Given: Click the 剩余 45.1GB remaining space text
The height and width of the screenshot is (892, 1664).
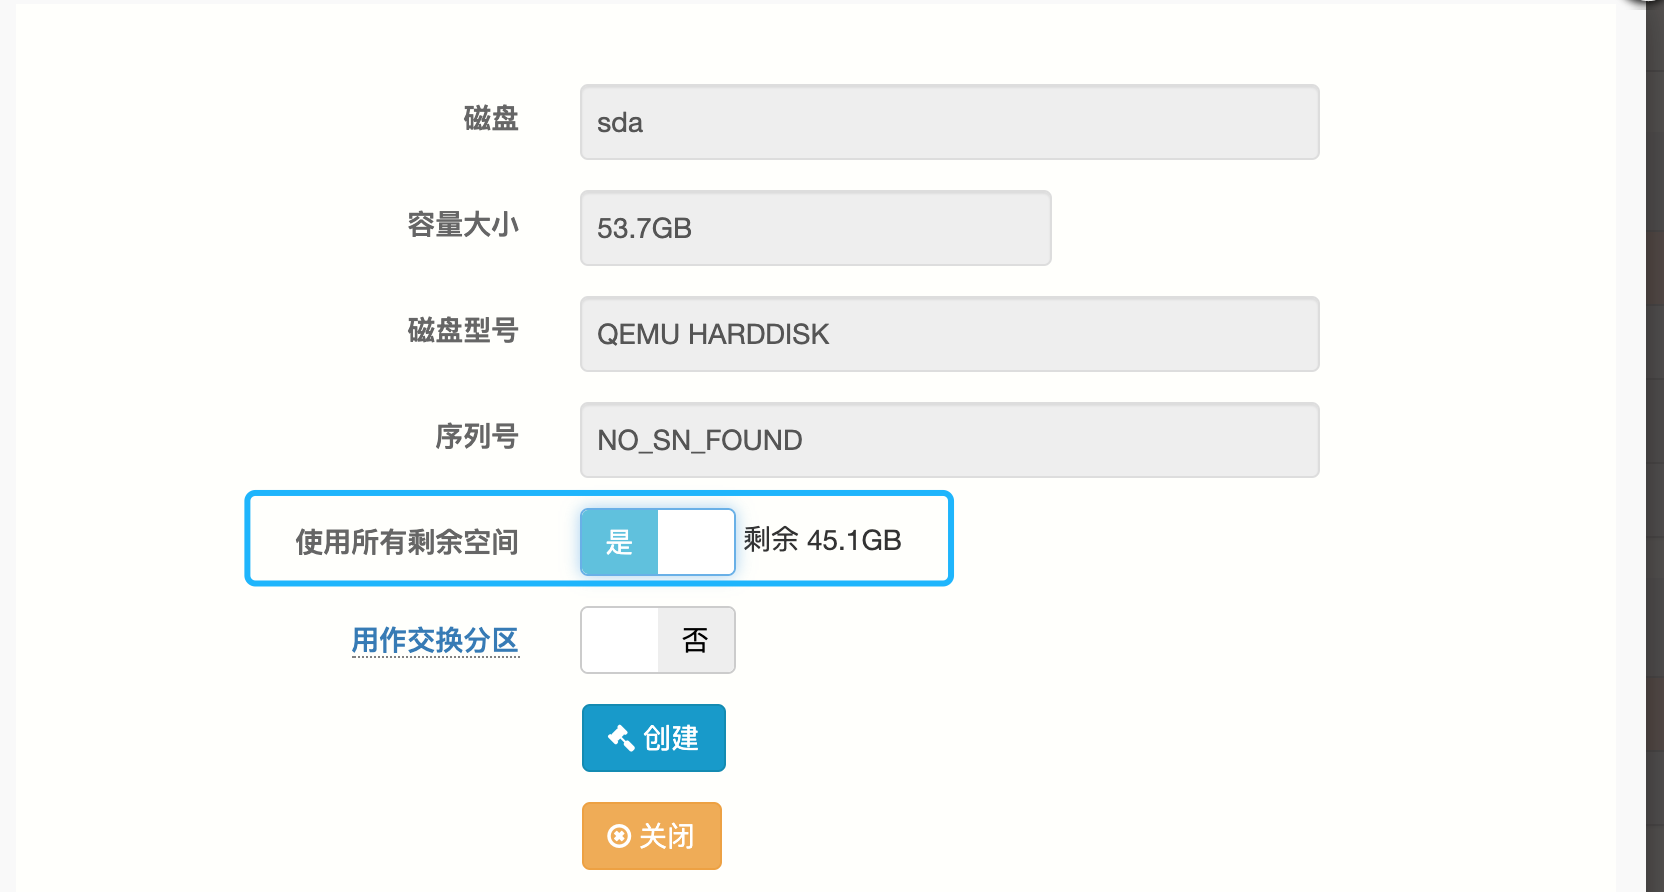Looking at the screenshot, I should 823,541.
